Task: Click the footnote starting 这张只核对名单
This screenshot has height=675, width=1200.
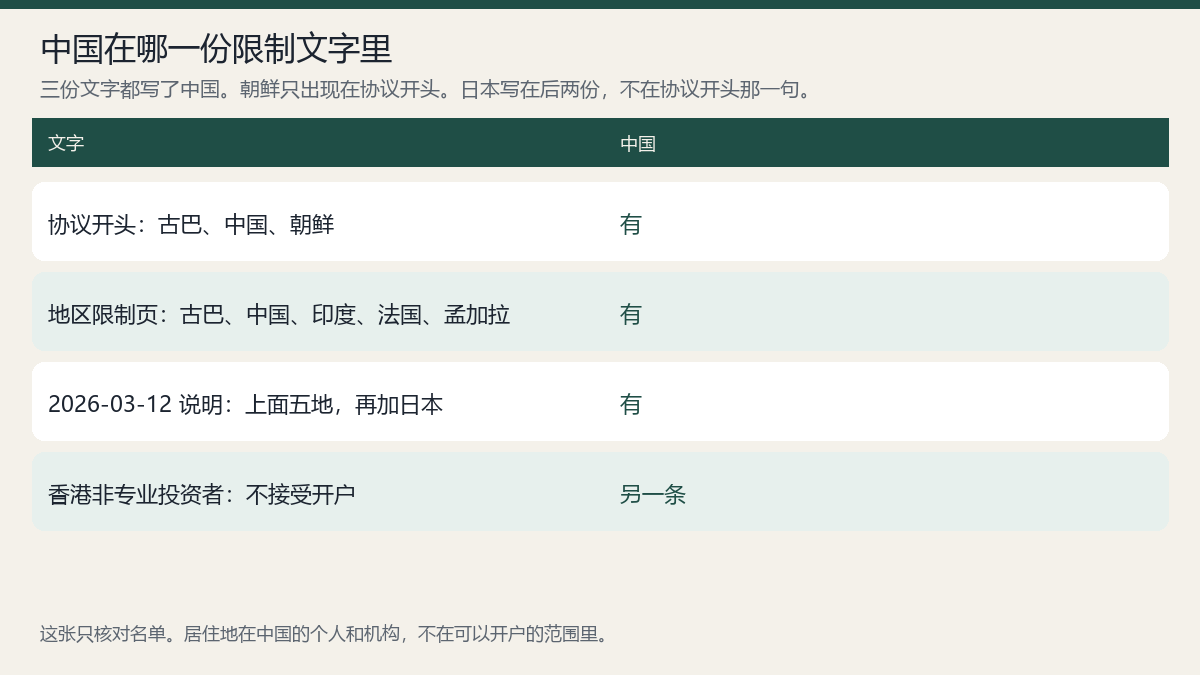Action: click(325, 634)
